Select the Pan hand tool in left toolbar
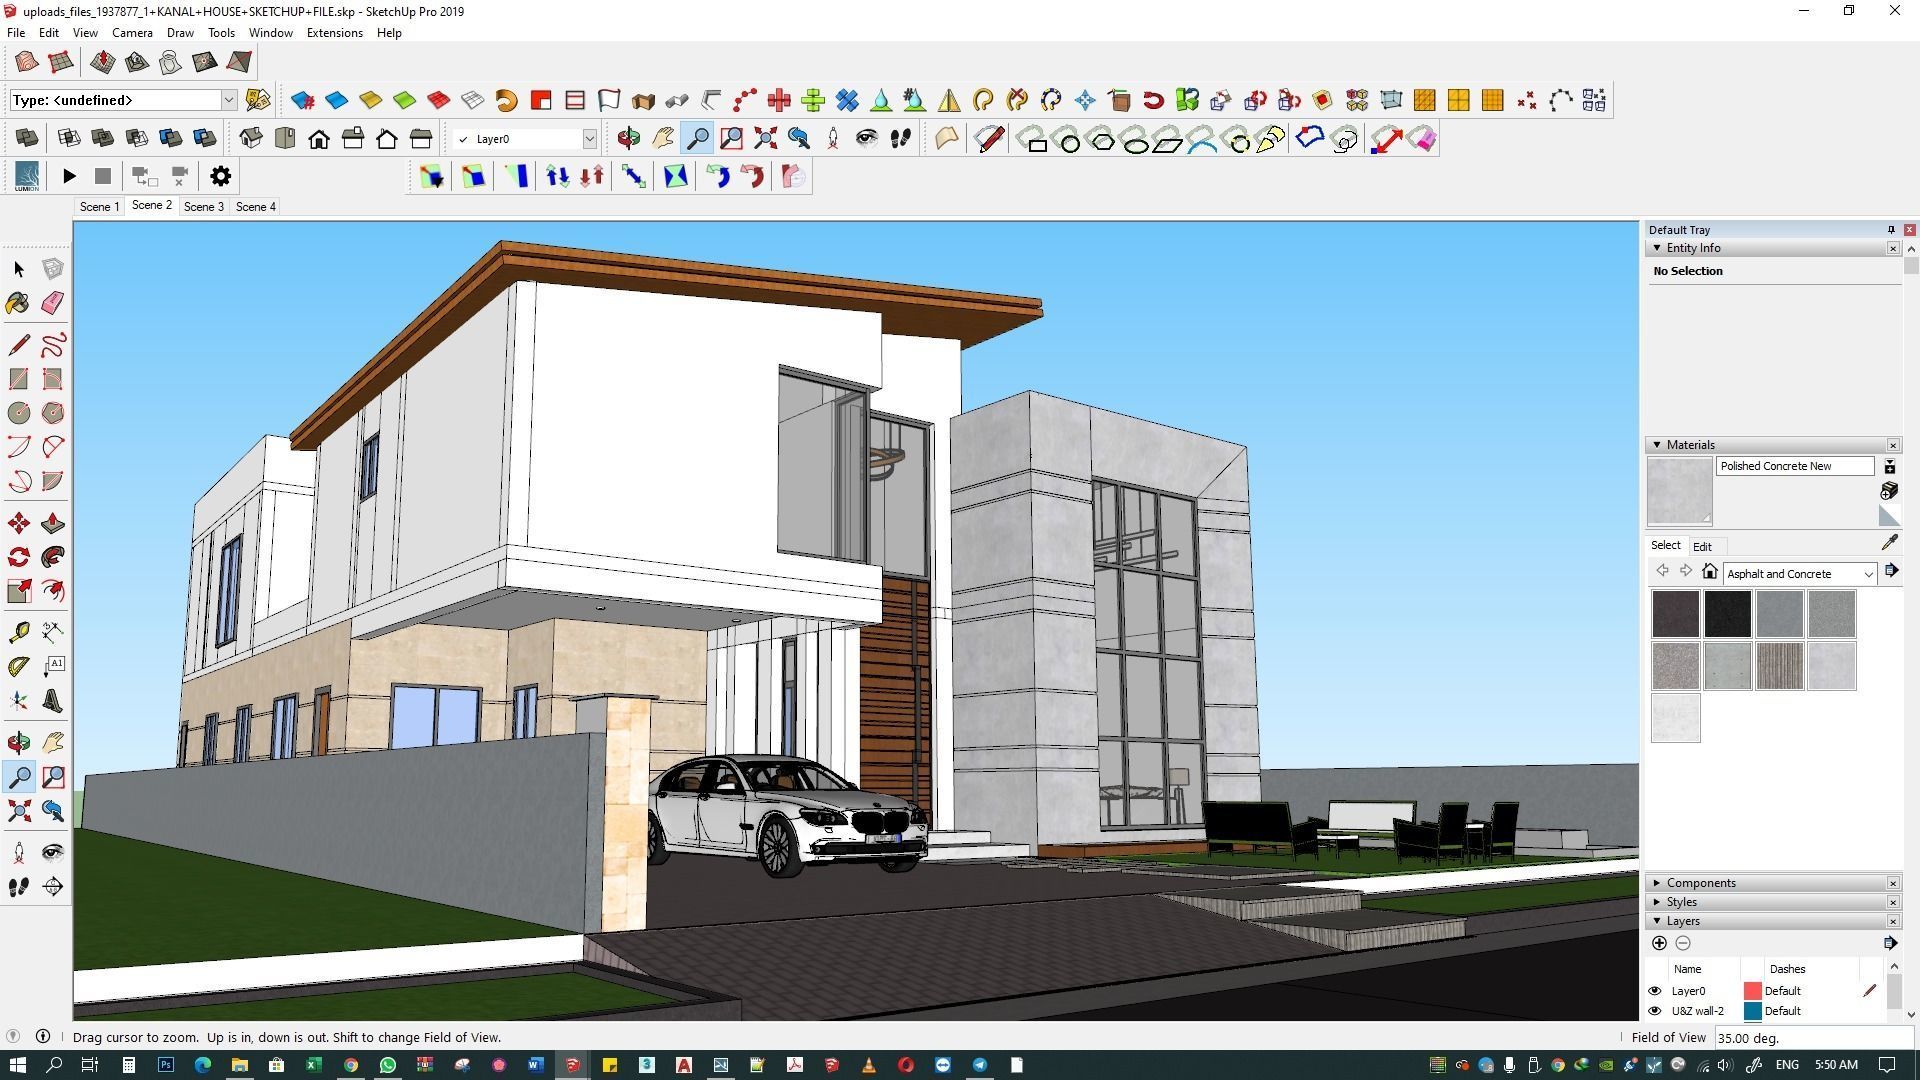The image size is (1920, 1080). click(53, 742)
